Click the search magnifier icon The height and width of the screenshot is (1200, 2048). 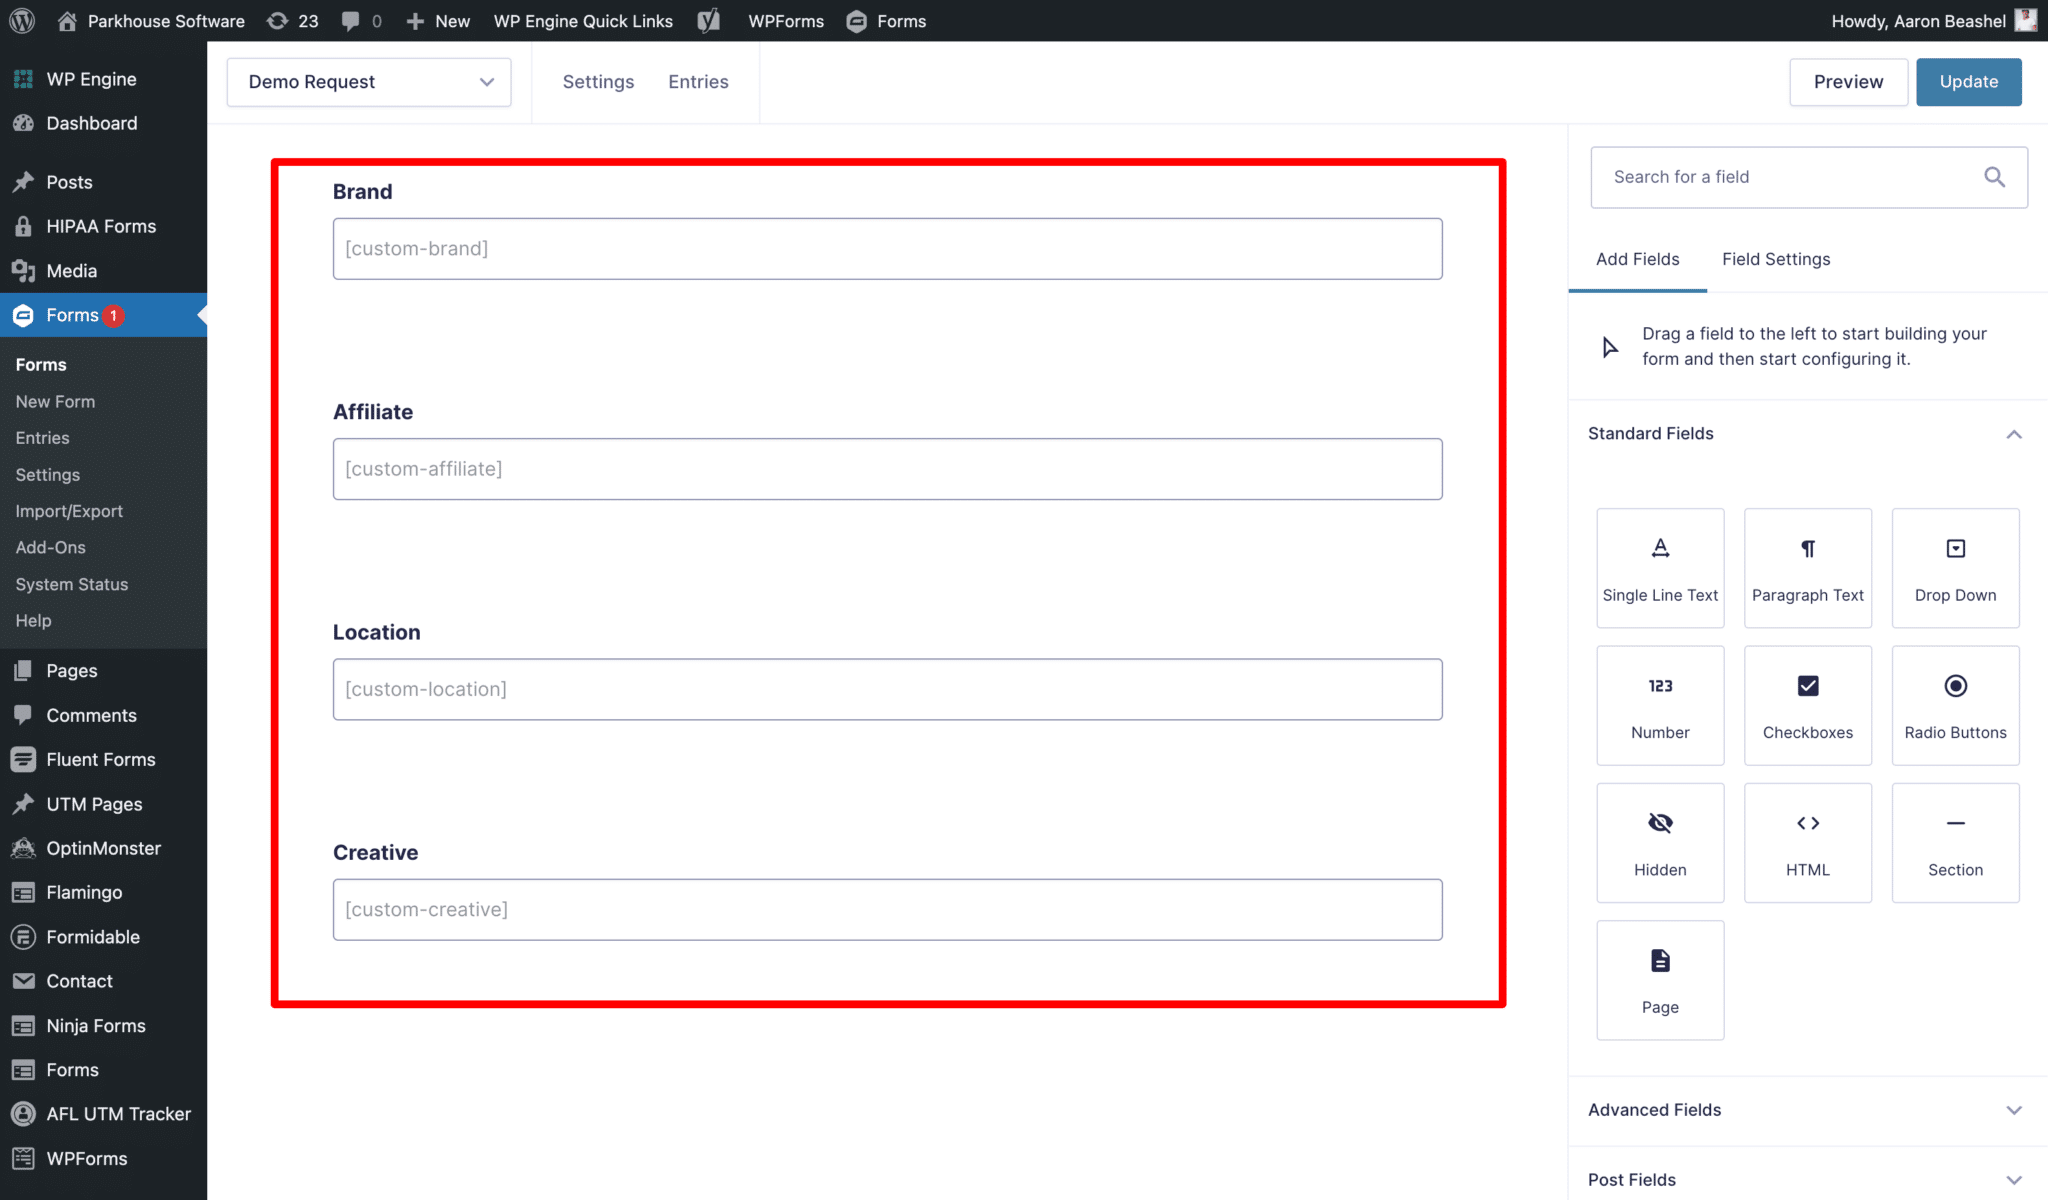(x=1994, y=177)
